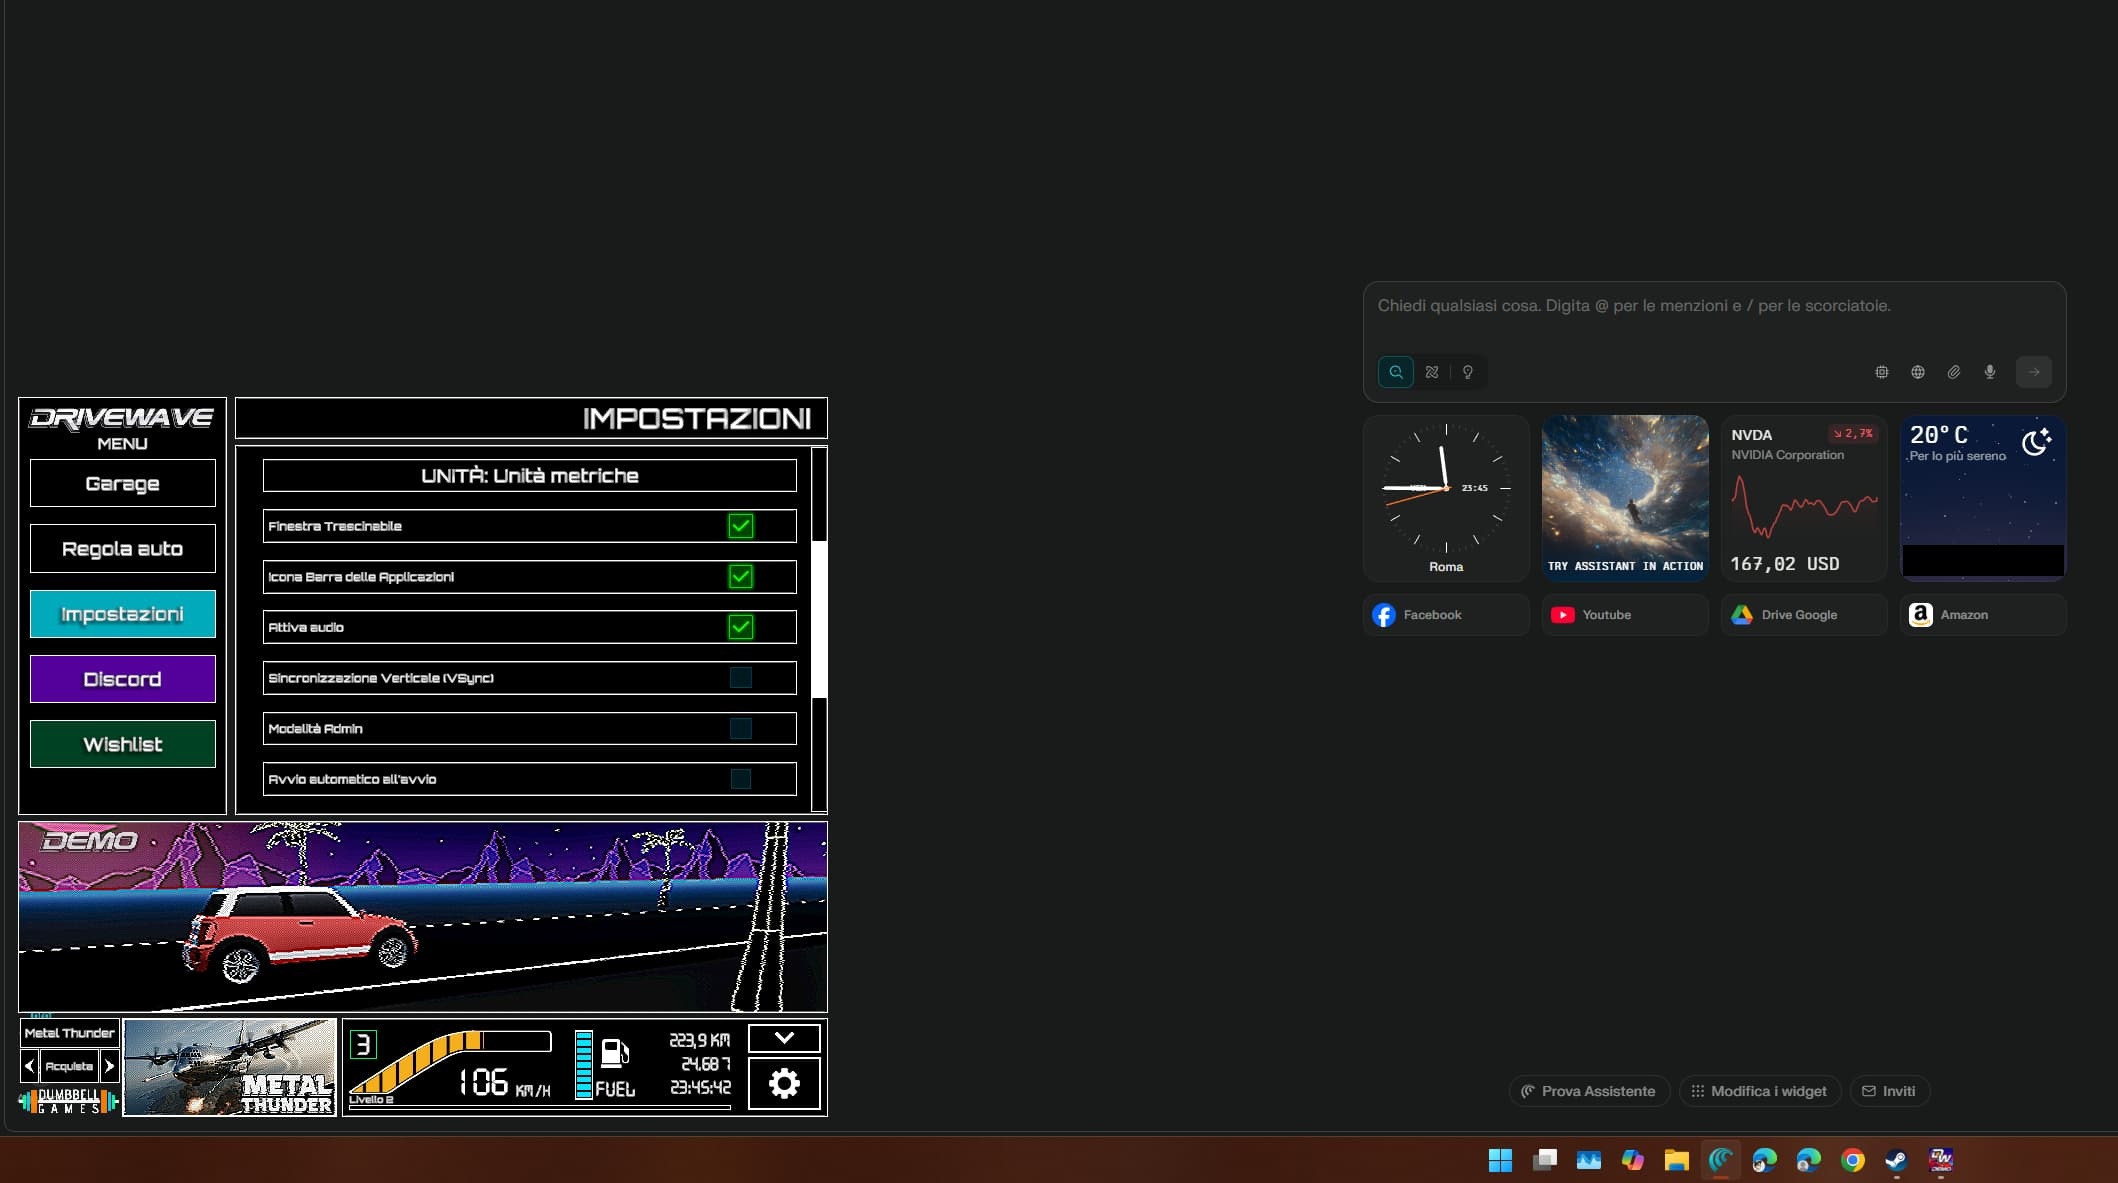
Task: Click the cyan fuel level bar
Action: (x=584, y=1066)
